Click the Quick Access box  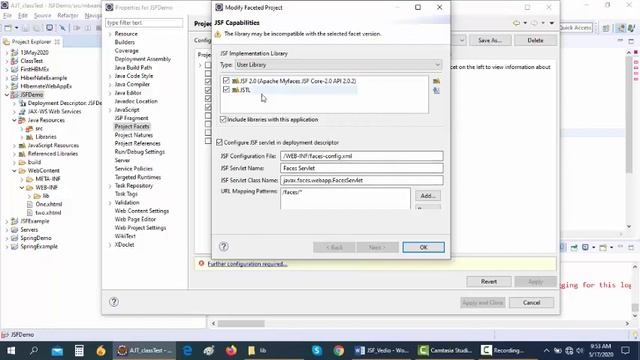575,27
